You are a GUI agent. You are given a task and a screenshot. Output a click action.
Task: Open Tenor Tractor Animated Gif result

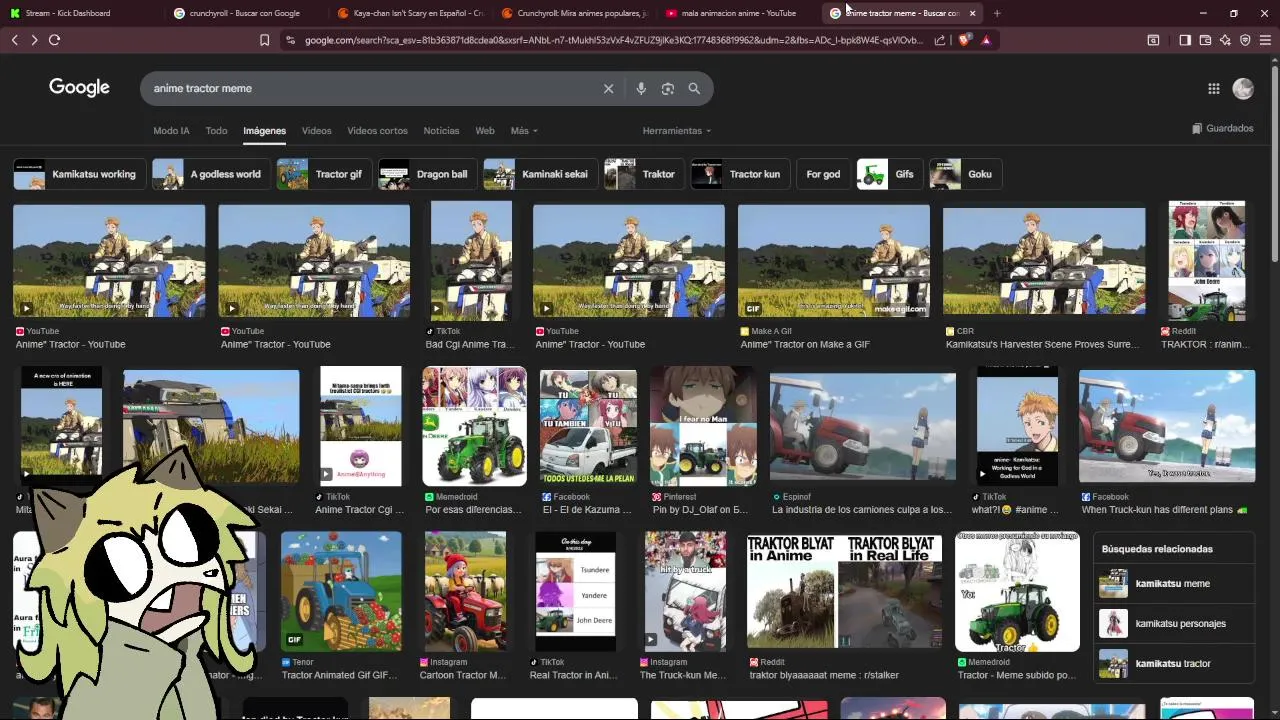click(341, 591)
